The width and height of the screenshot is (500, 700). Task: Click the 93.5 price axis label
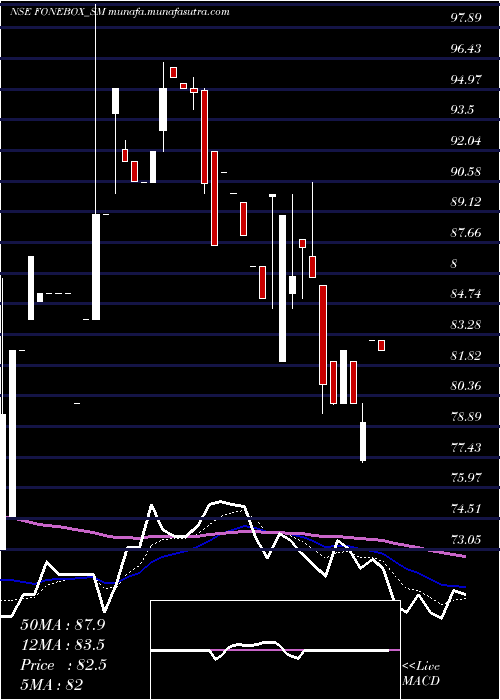pos(462,110)
